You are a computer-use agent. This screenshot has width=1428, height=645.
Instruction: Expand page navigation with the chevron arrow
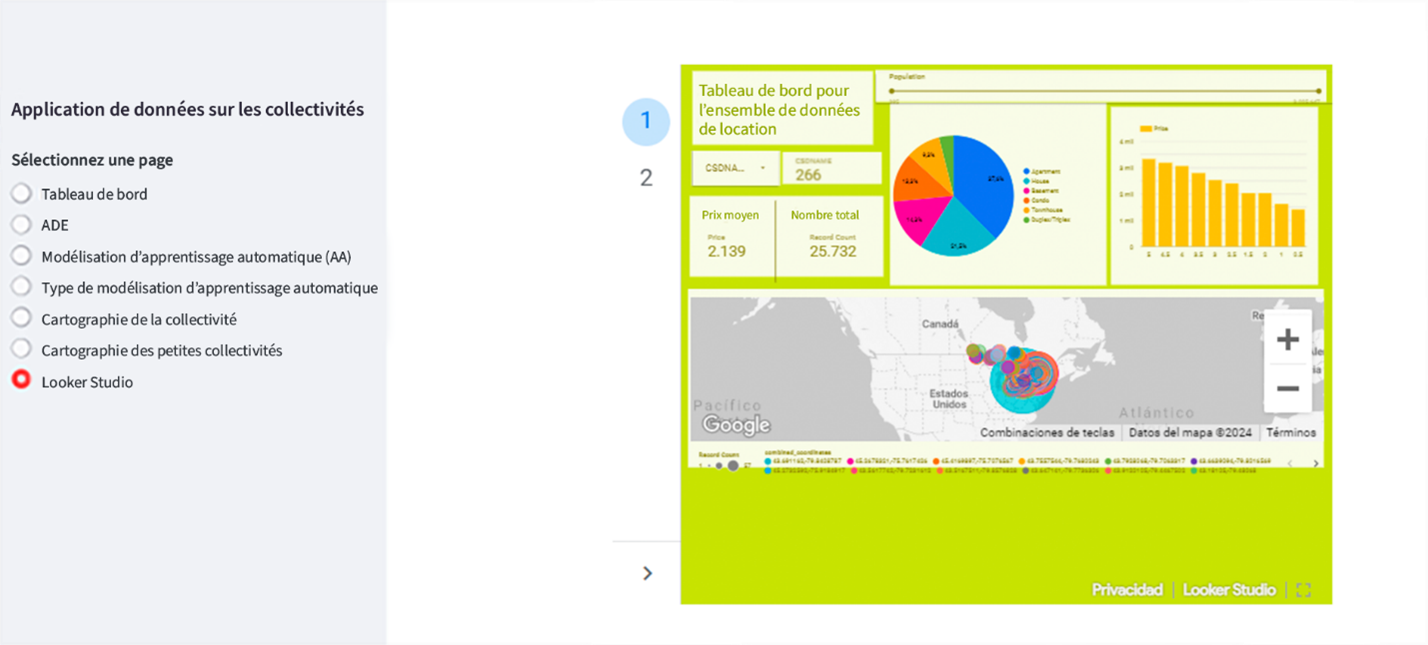(647, 573)
